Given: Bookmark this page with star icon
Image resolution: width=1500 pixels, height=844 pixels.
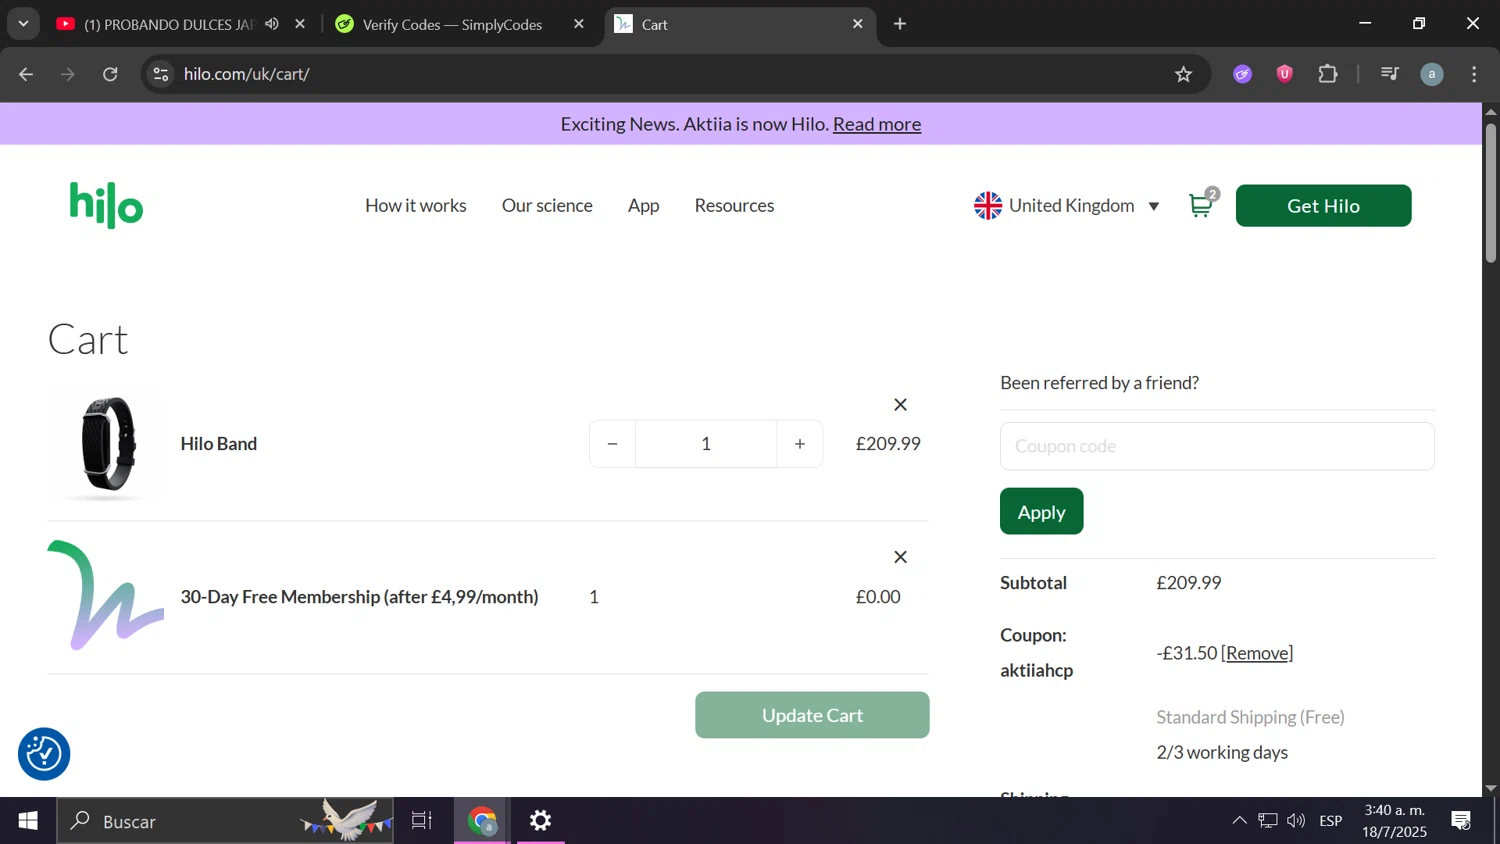Looking at the screenshot, I should tap(1184, 74).
